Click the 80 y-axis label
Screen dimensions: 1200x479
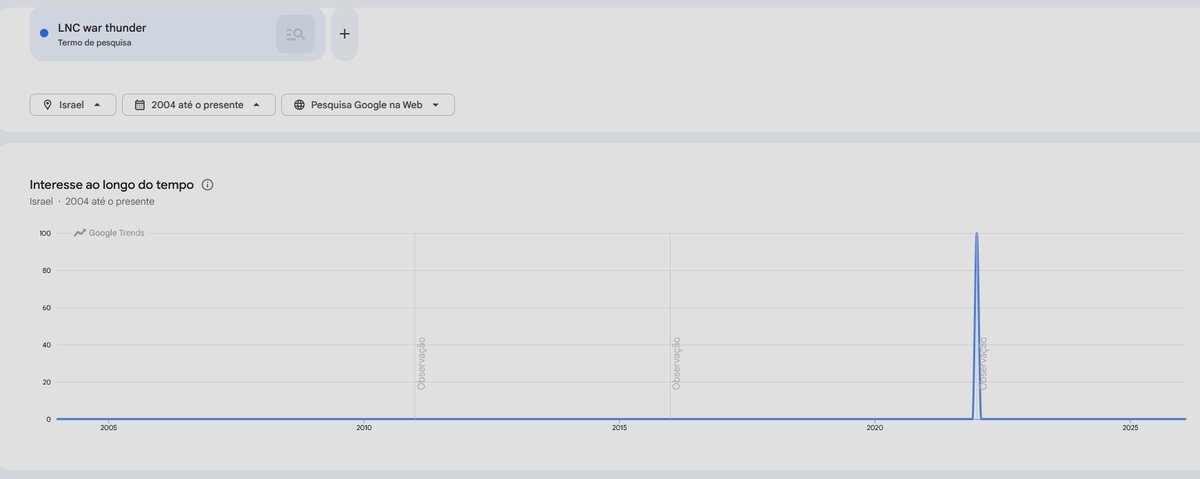pyautogui.click(x=46, y=270)
